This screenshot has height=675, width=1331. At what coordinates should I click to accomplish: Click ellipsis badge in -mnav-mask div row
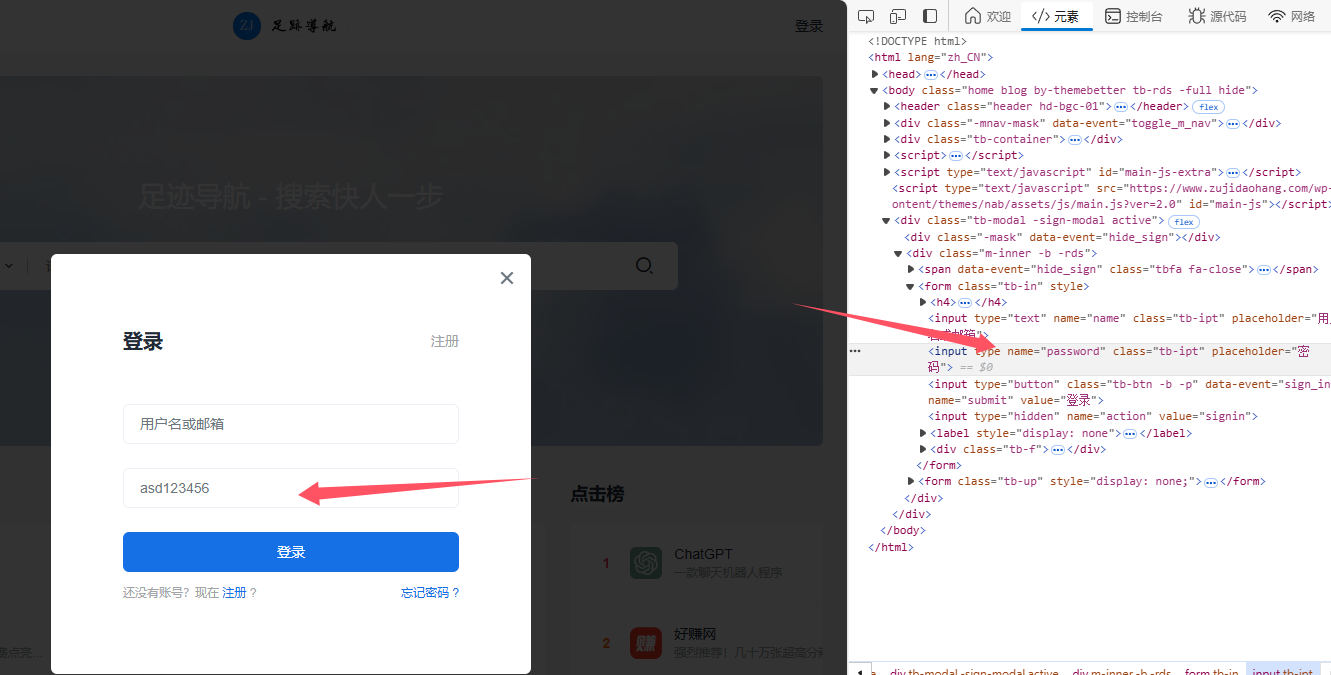(1233, 124)
